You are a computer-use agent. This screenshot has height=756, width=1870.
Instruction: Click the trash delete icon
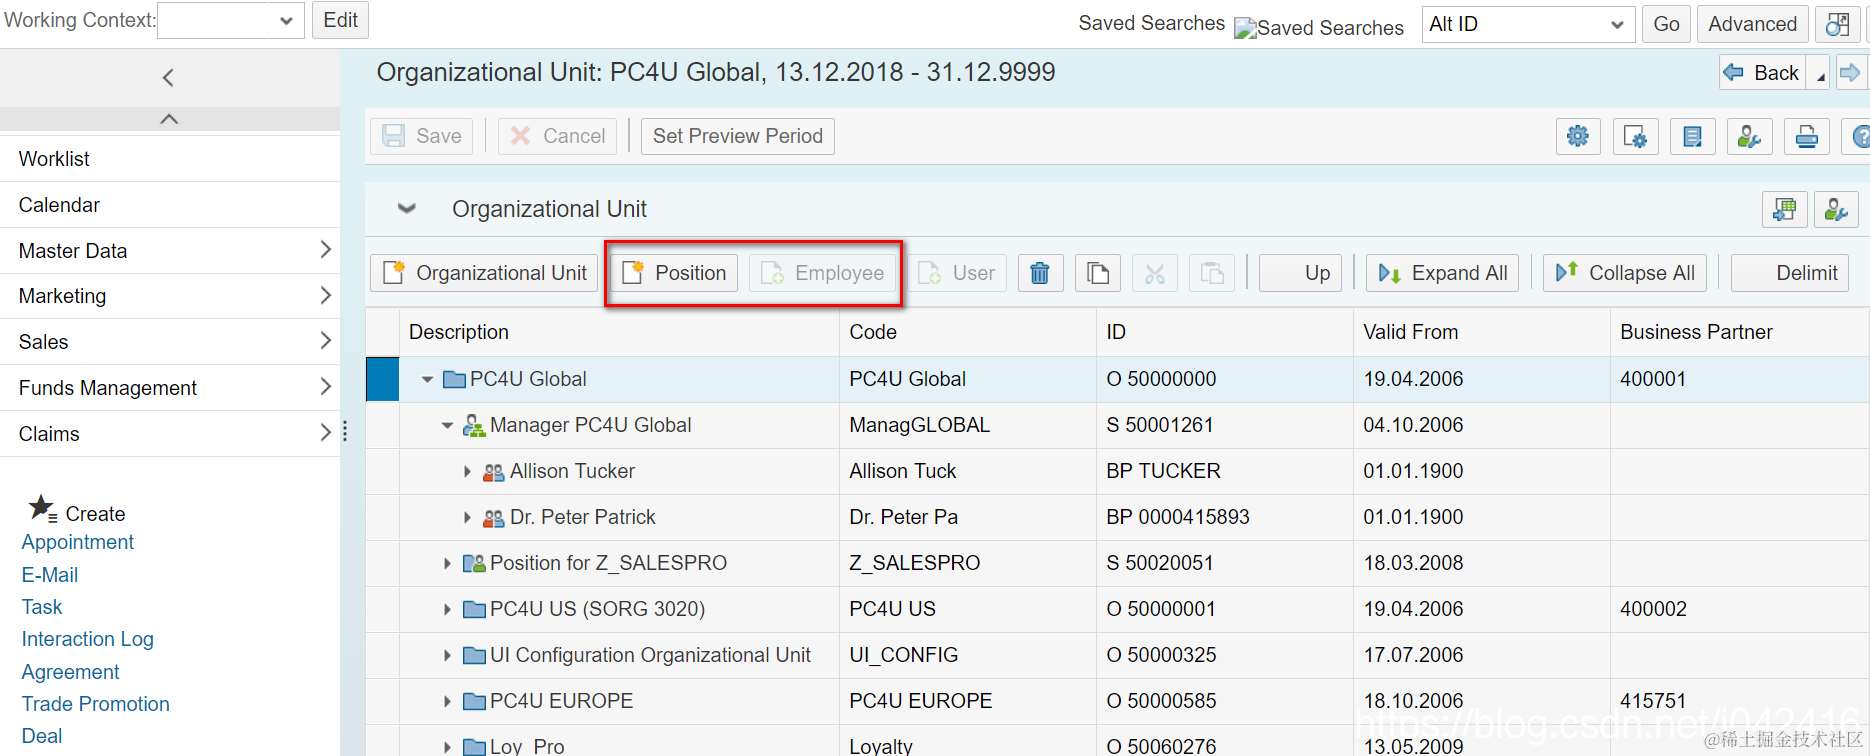click(1040, 273)
